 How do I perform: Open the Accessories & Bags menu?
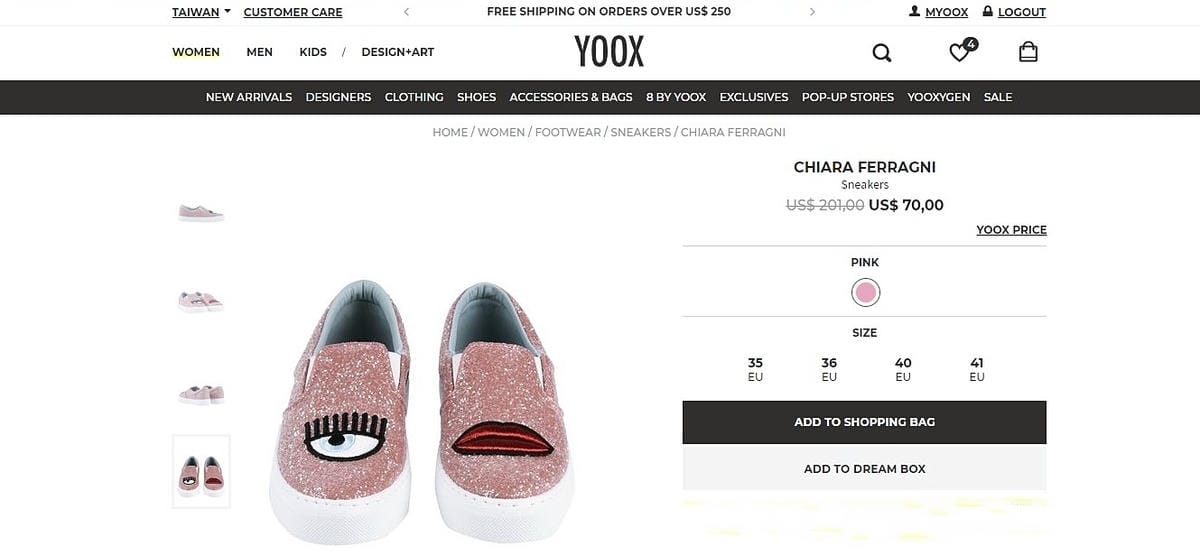571,97
